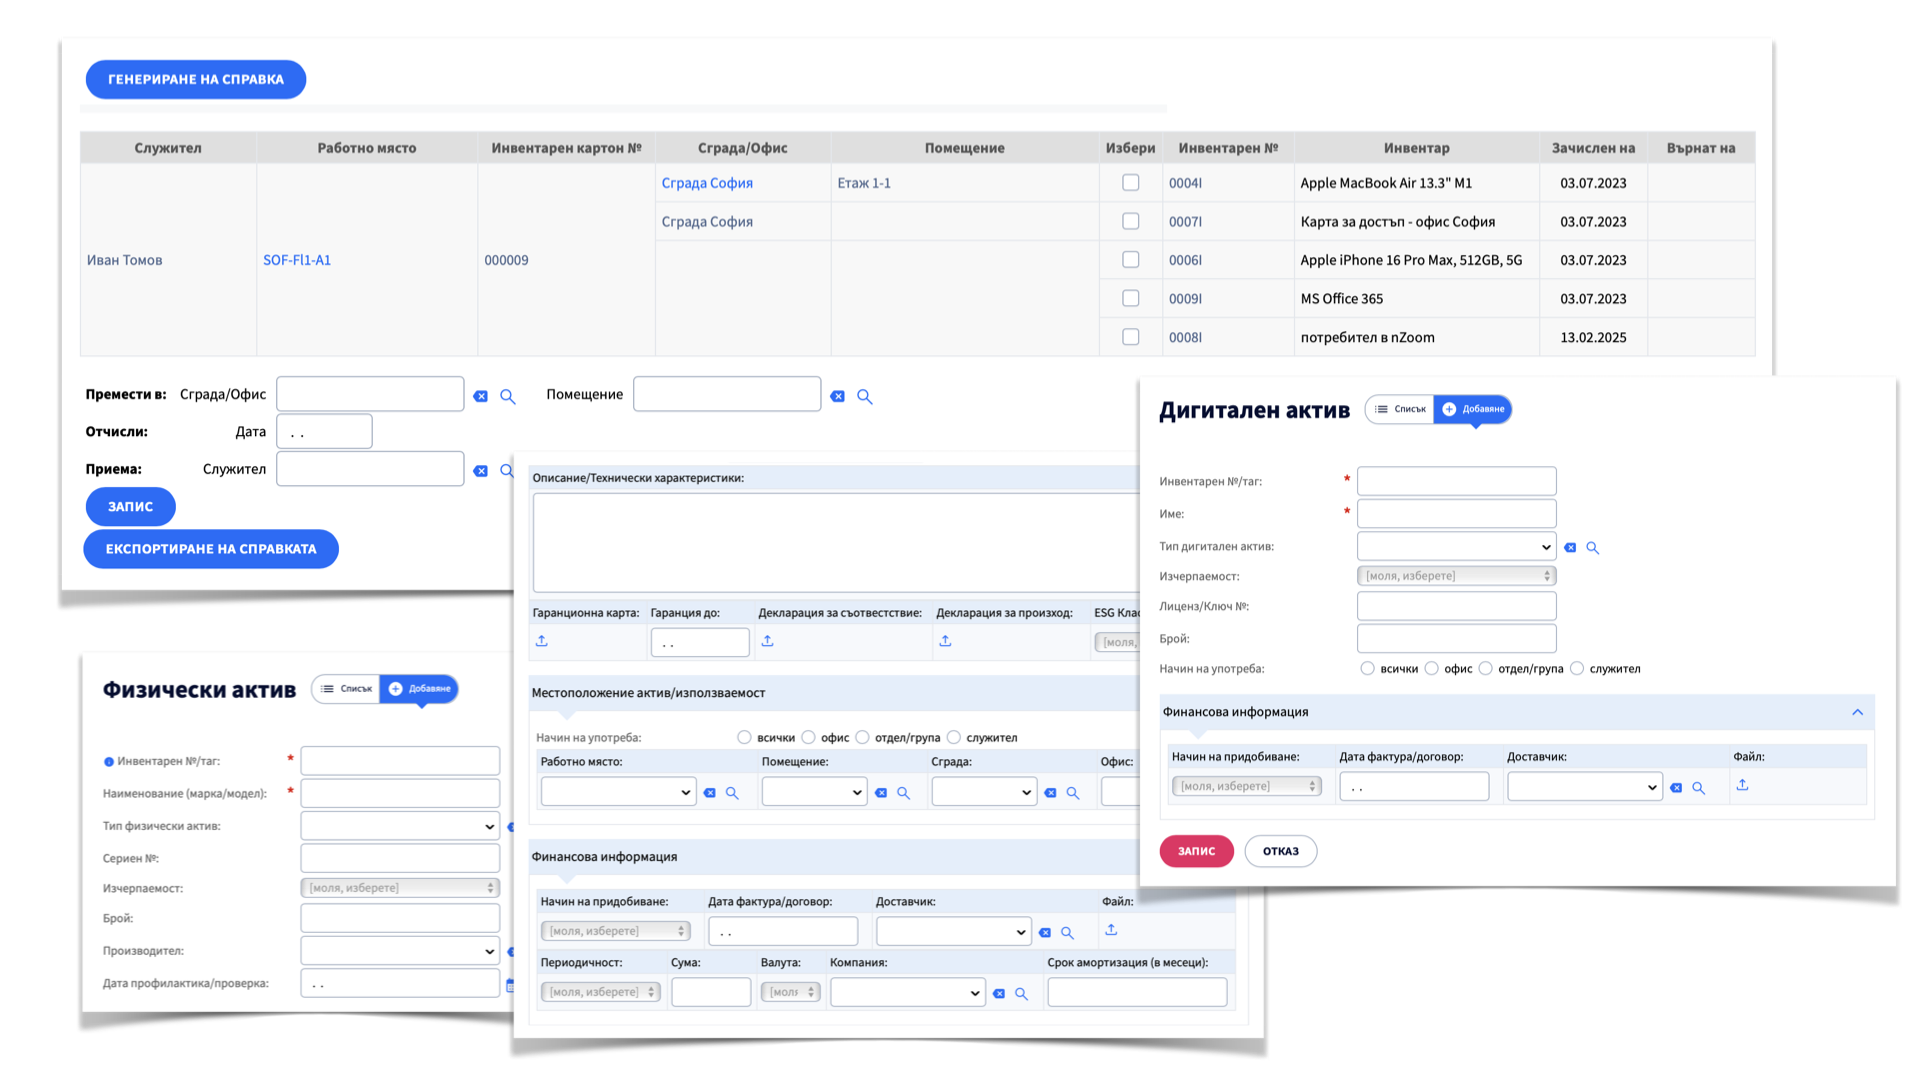This screenshot has height=1080, width=1920.
Task: Clear Компания selection
Action: coord(999,993)
